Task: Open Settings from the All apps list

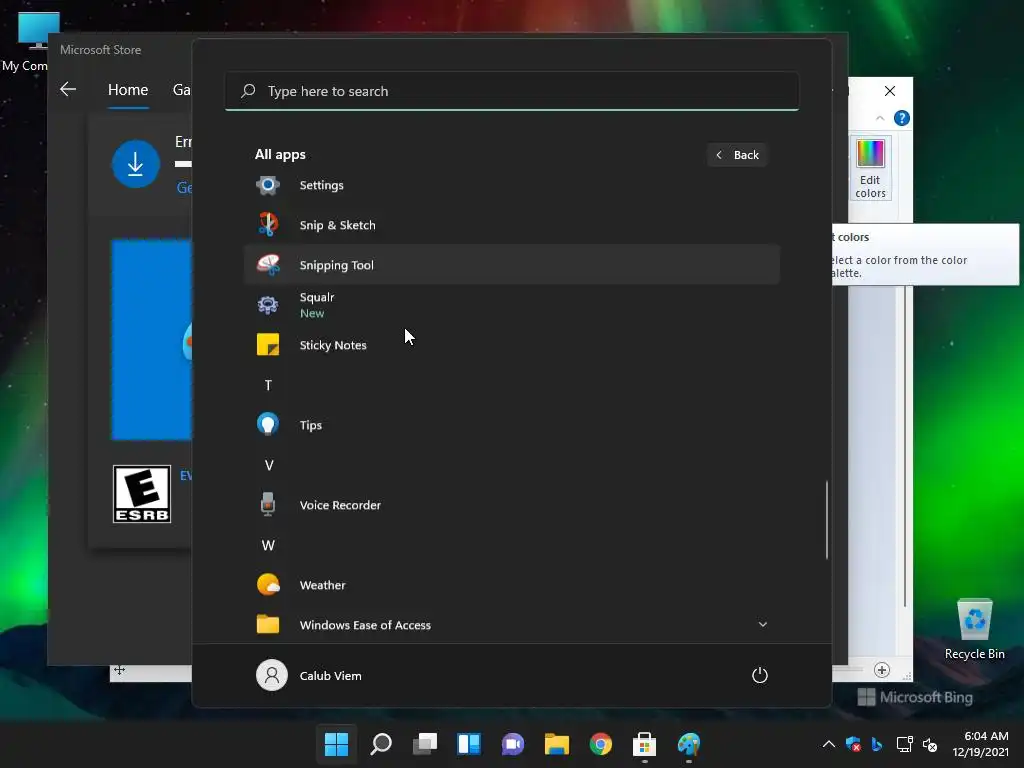Action: point(511,185)
